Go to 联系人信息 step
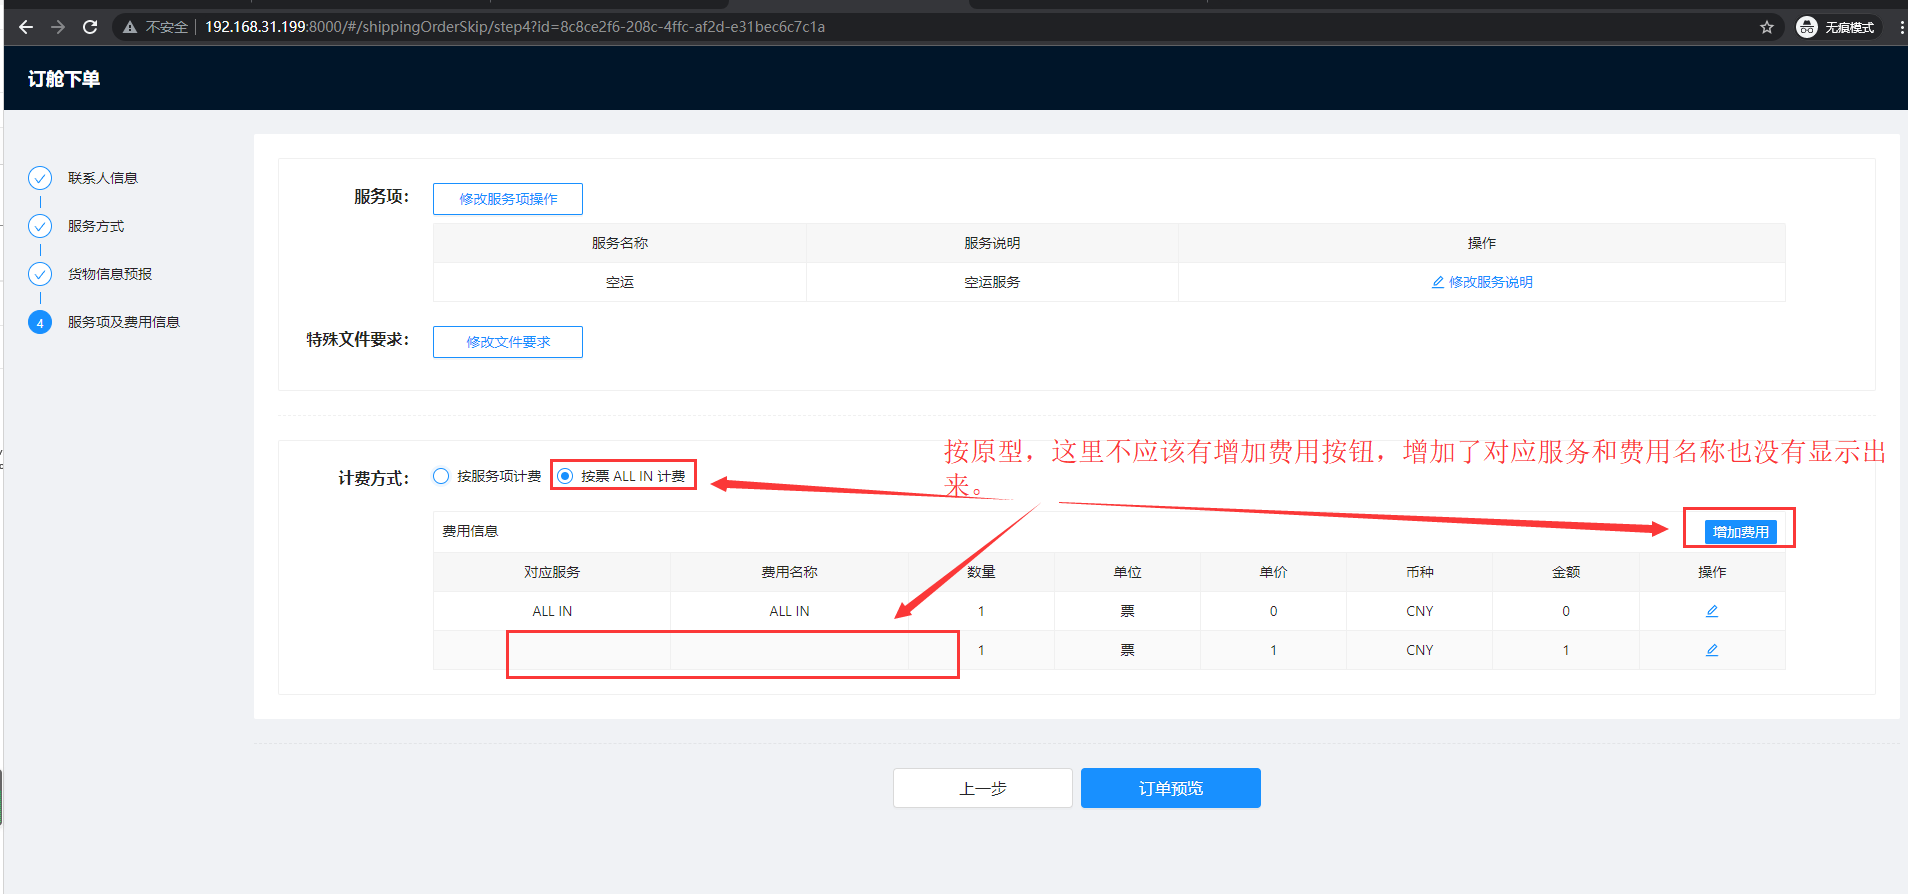The width and height of the screenshot is (1908, 894). pyautogui.click(x=102, y=178)
